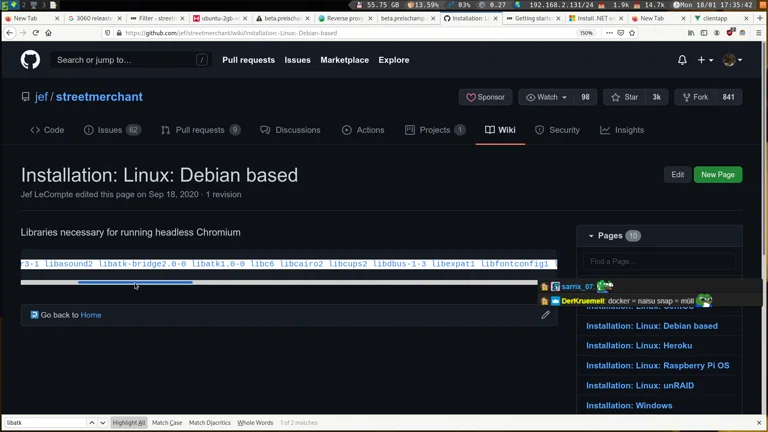Open the browser hamburger menu
This screenshot has width=768, height=432.
(x=758, y=33)
